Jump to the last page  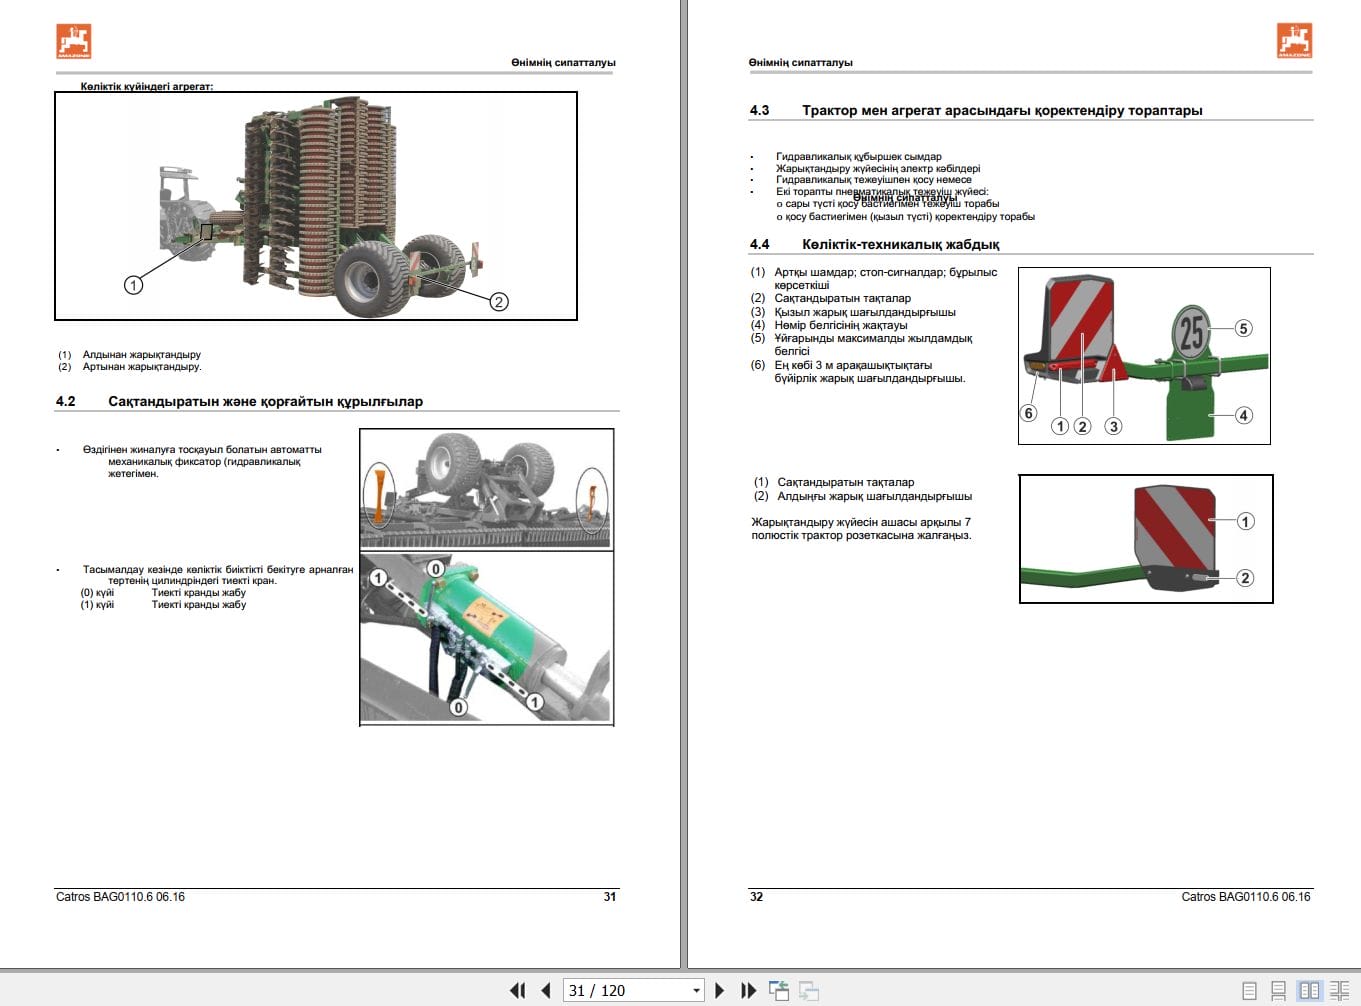tap(748, 990)
